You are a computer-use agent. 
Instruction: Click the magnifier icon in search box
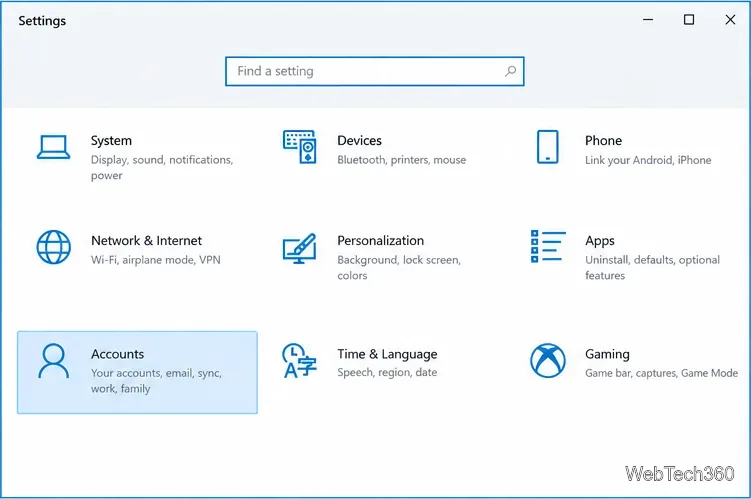511,71
